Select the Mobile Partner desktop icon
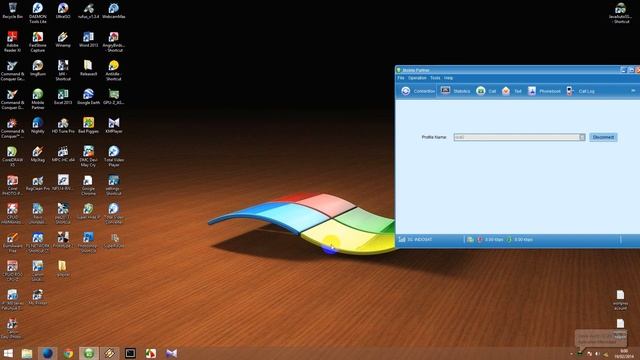This screenshot has width=640, height=360. pyautogui.click(x=38, y=99)
